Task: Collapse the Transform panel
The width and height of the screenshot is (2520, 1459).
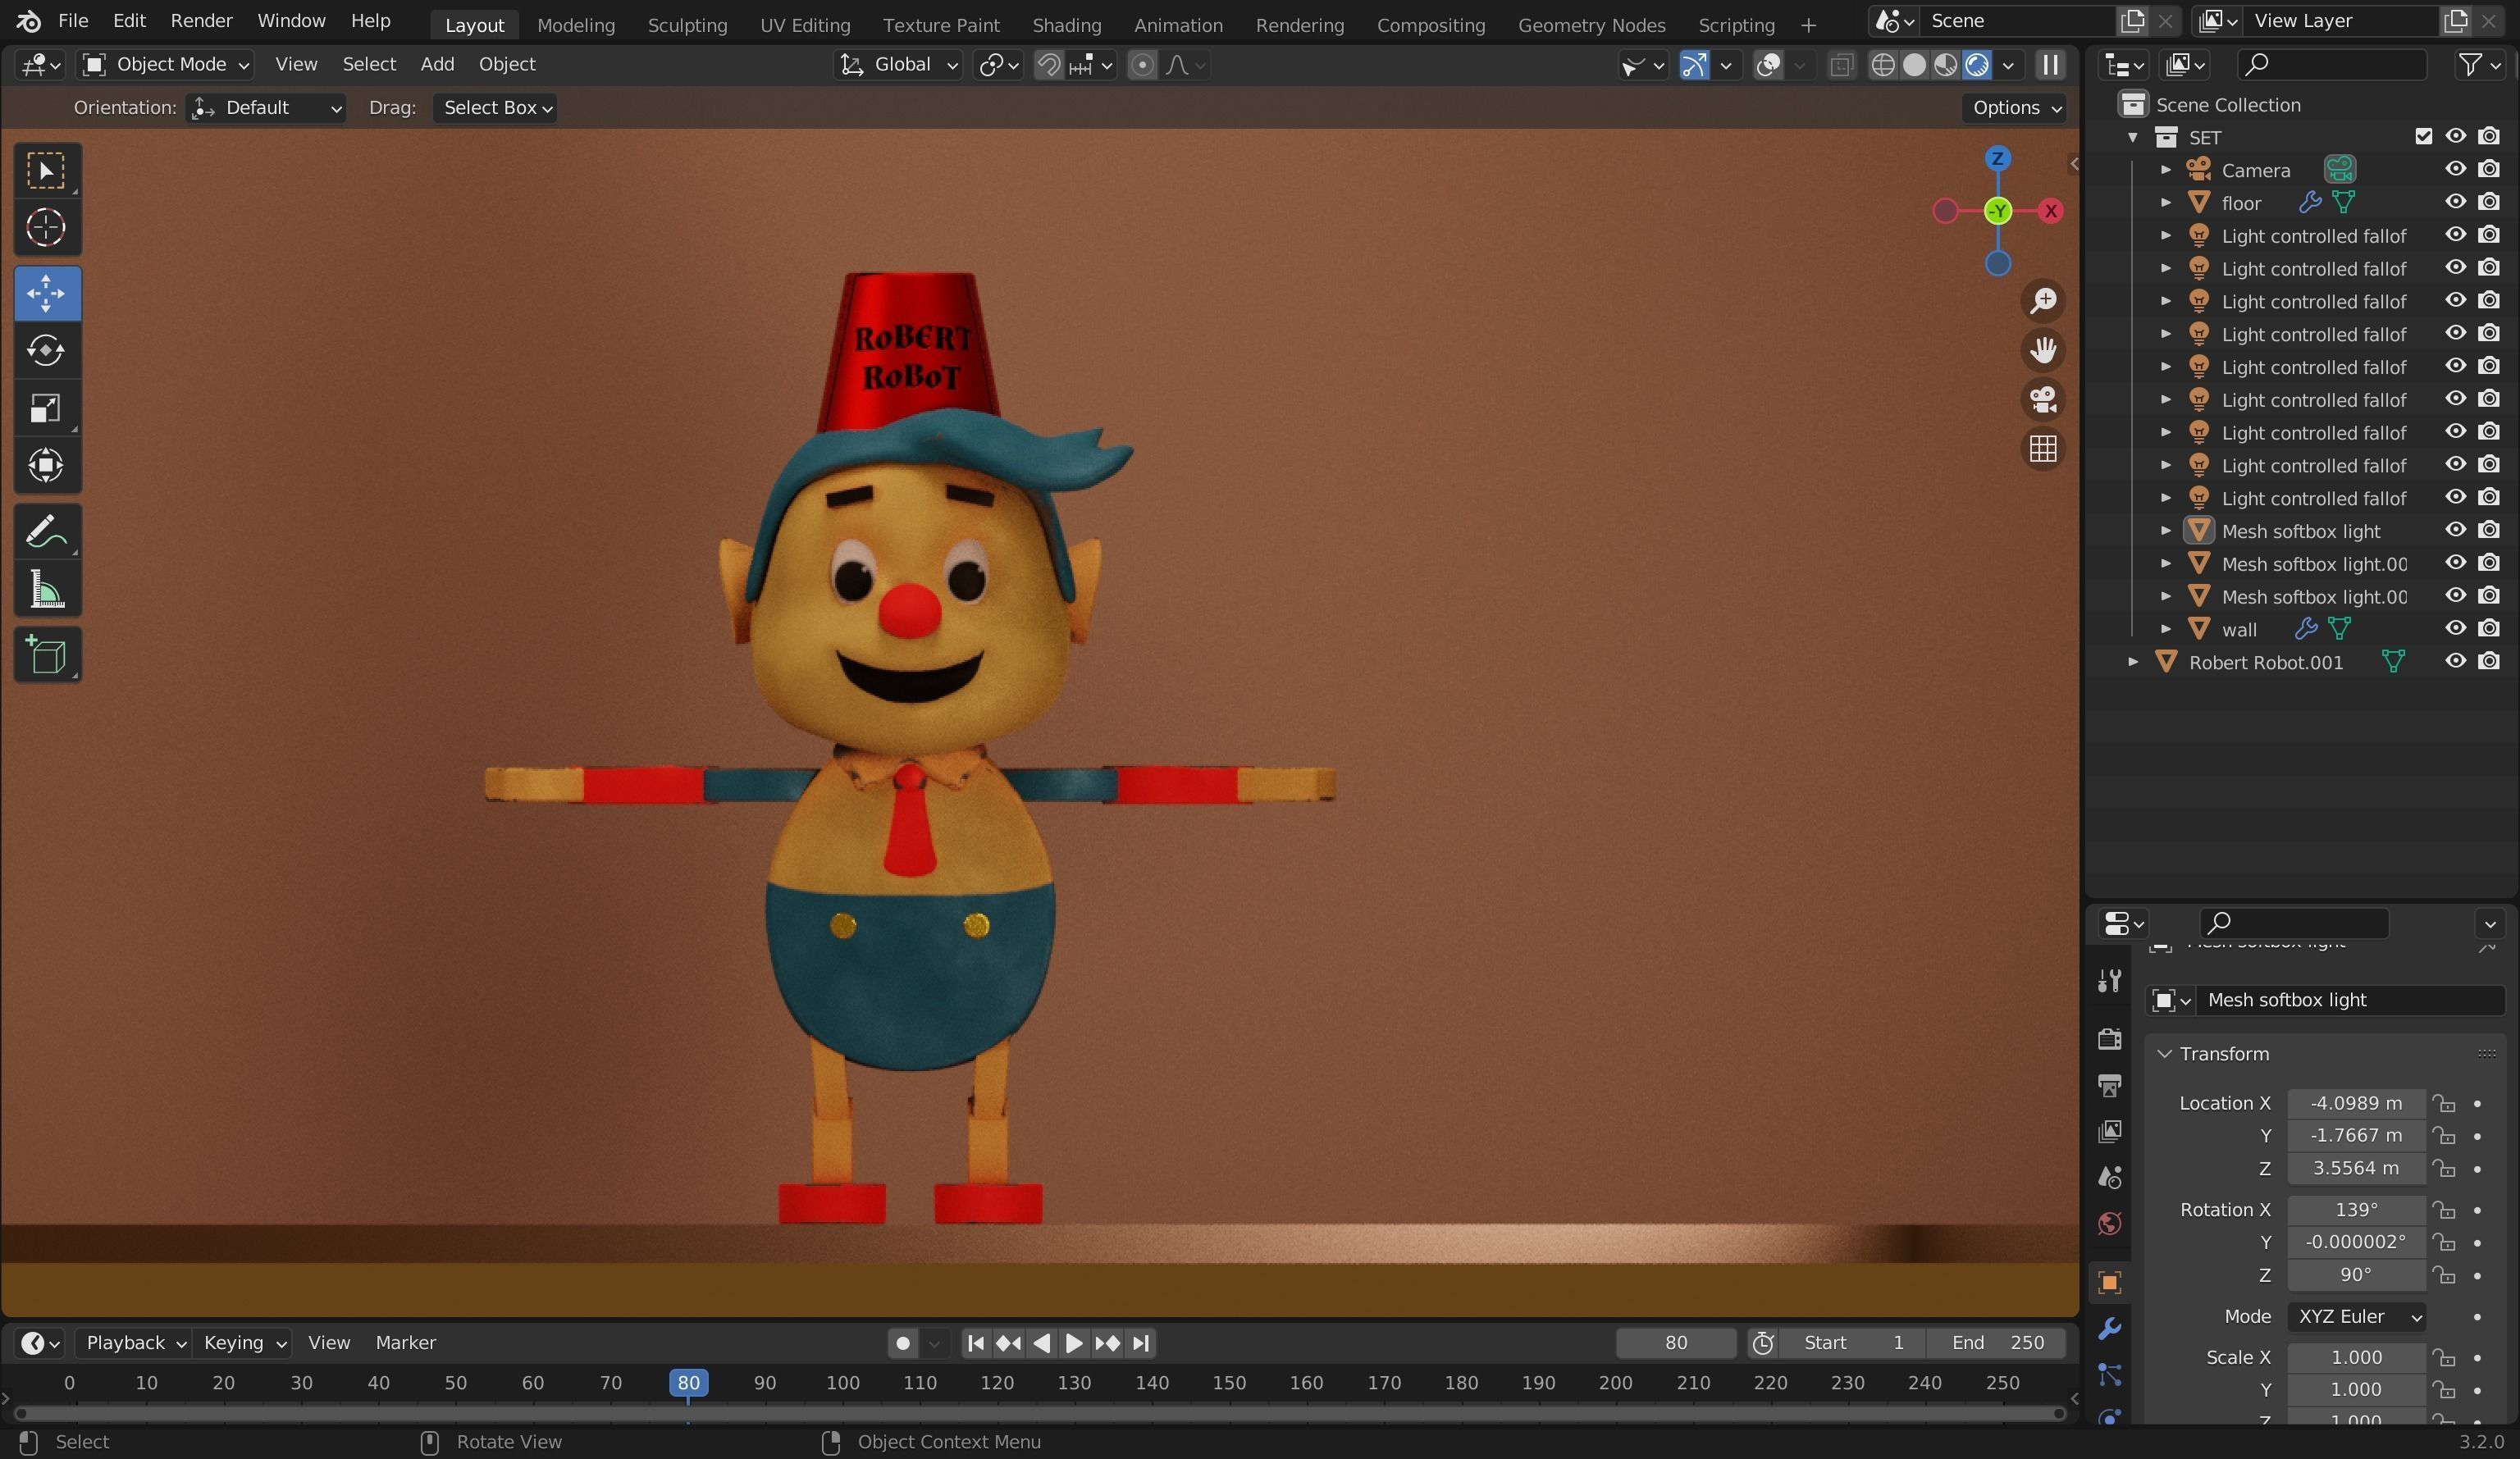Action: point(2165,1054)
